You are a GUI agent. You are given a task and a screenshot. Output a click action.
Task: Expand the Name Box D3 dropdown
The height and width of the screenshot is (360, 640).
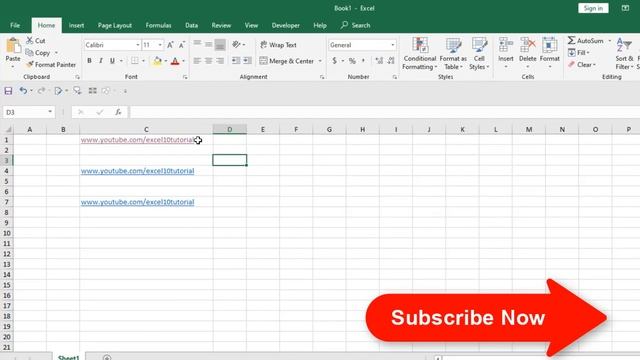[x=50, y=112]
